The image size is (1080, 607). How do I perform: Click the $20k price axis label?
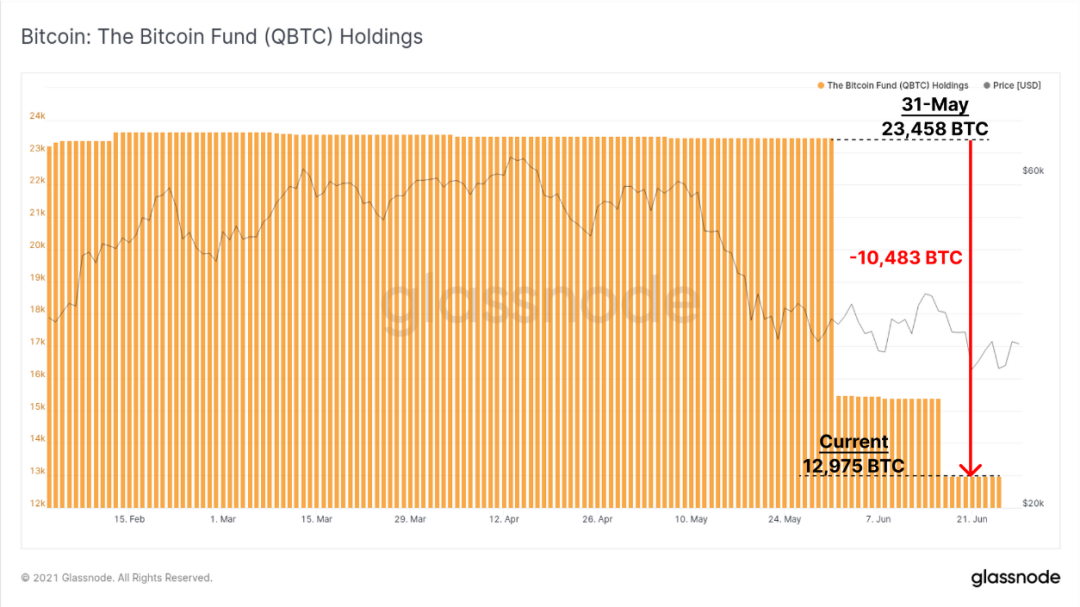[1032, 503]
